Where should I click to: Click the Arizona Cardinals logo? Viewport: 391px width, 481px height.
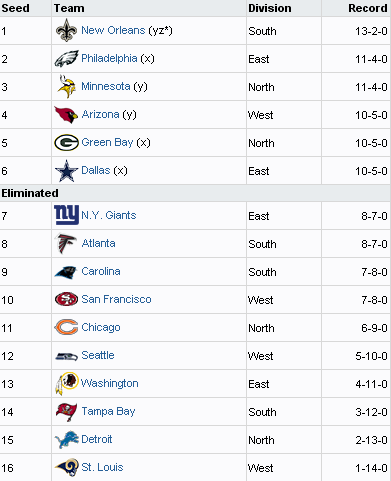point(66,115)
